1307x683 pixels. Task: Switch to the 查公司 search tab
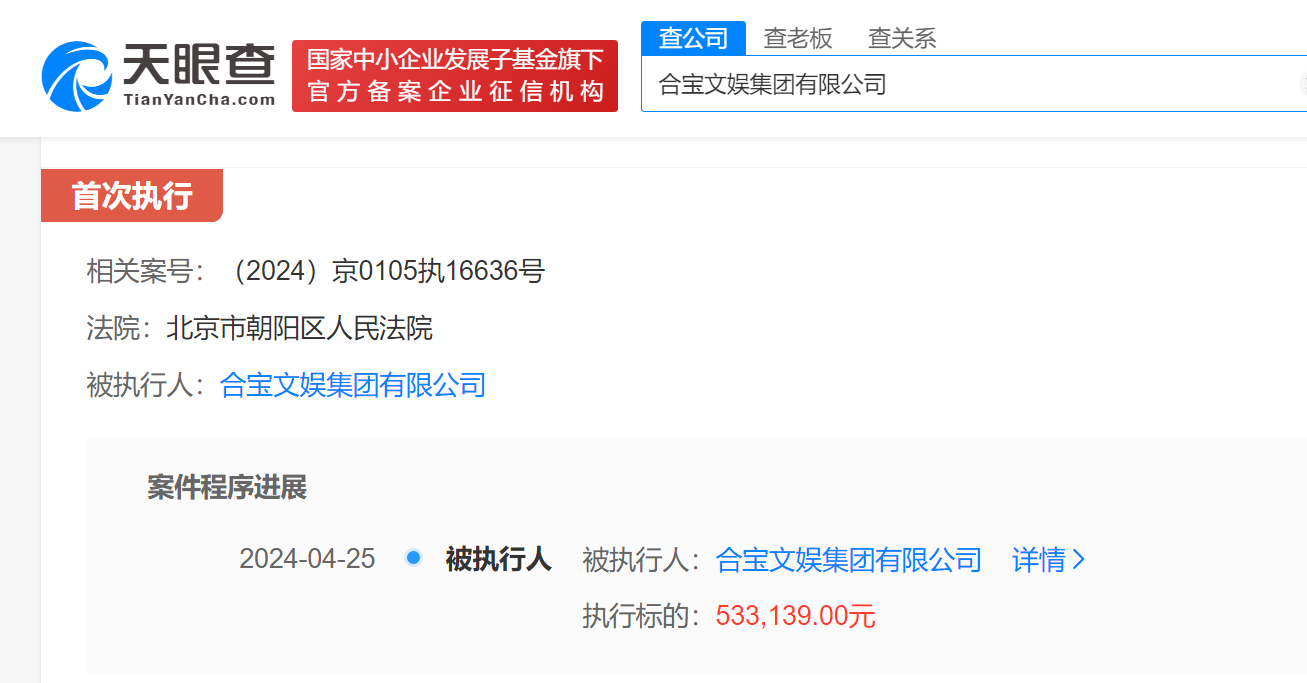click(x=693, y=38)
